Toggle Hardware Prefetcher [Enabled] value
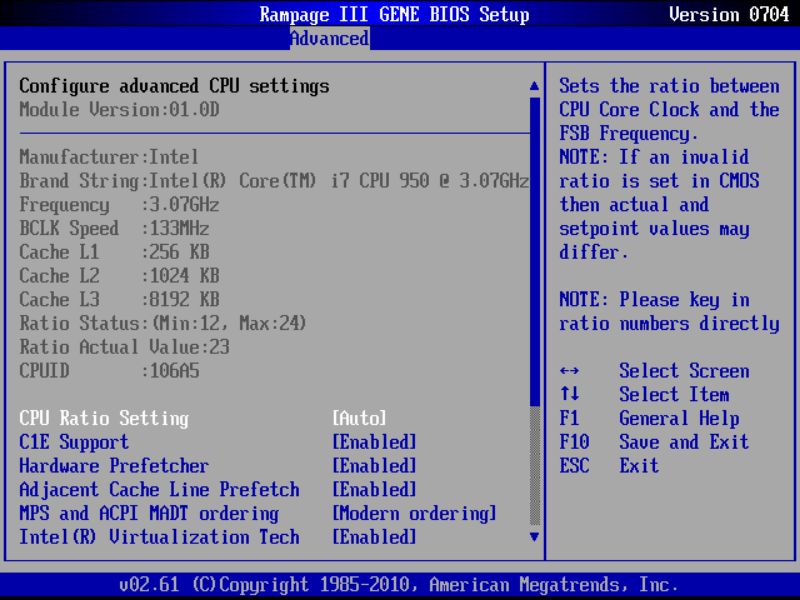800x600 pixels. [x=374, y=465]
